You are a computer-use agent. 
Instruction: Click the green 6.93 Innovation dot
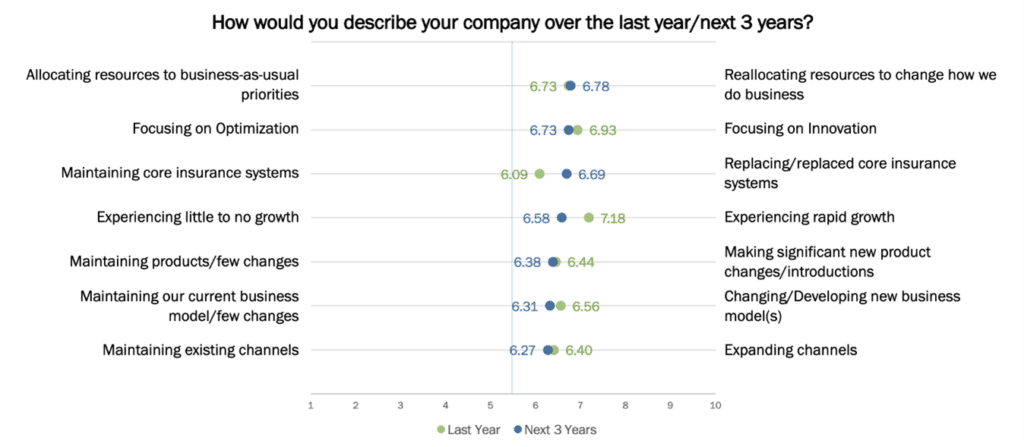pyautogui.click(x=577, y=130)
